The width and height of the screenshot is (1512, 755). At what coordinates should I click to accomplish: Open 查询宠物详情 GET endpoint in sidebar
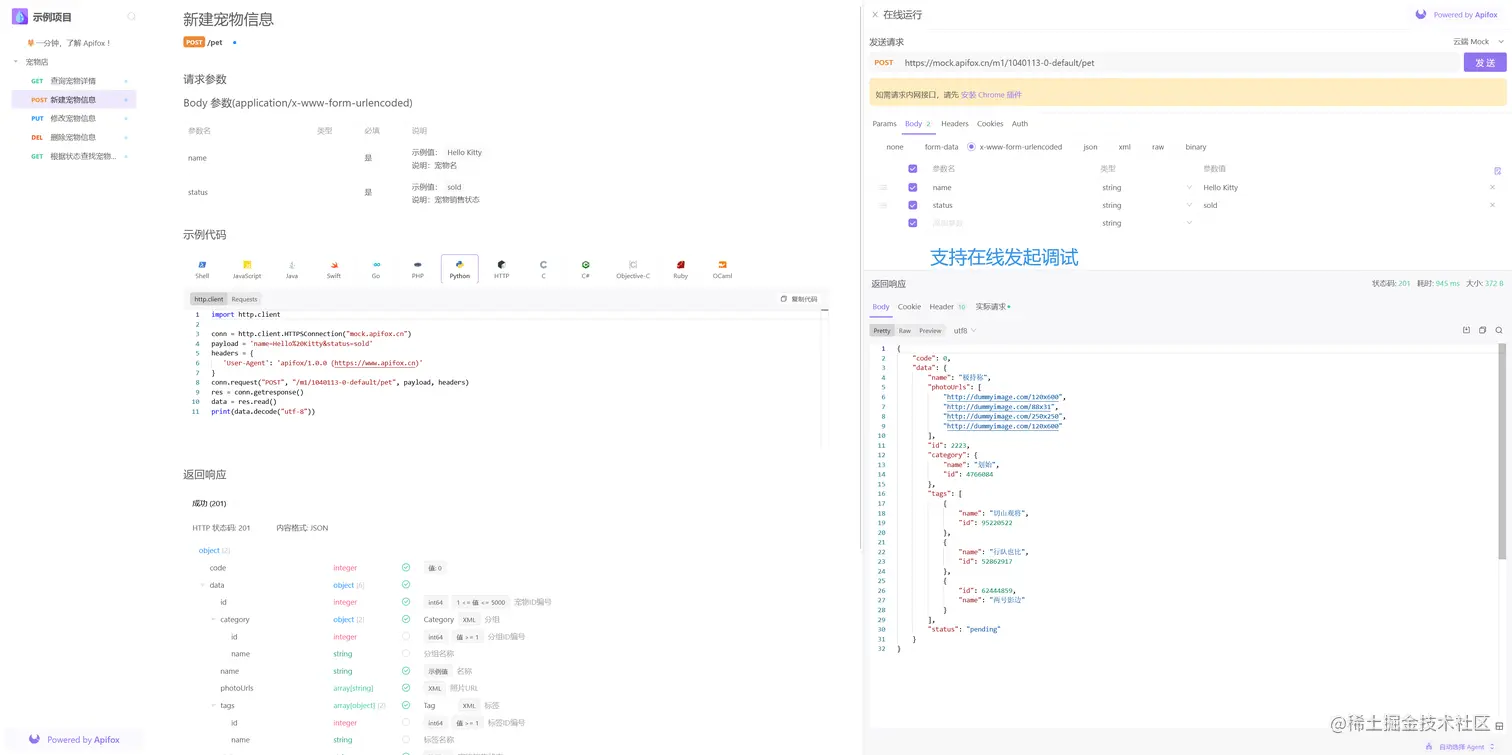click(73, 81)
